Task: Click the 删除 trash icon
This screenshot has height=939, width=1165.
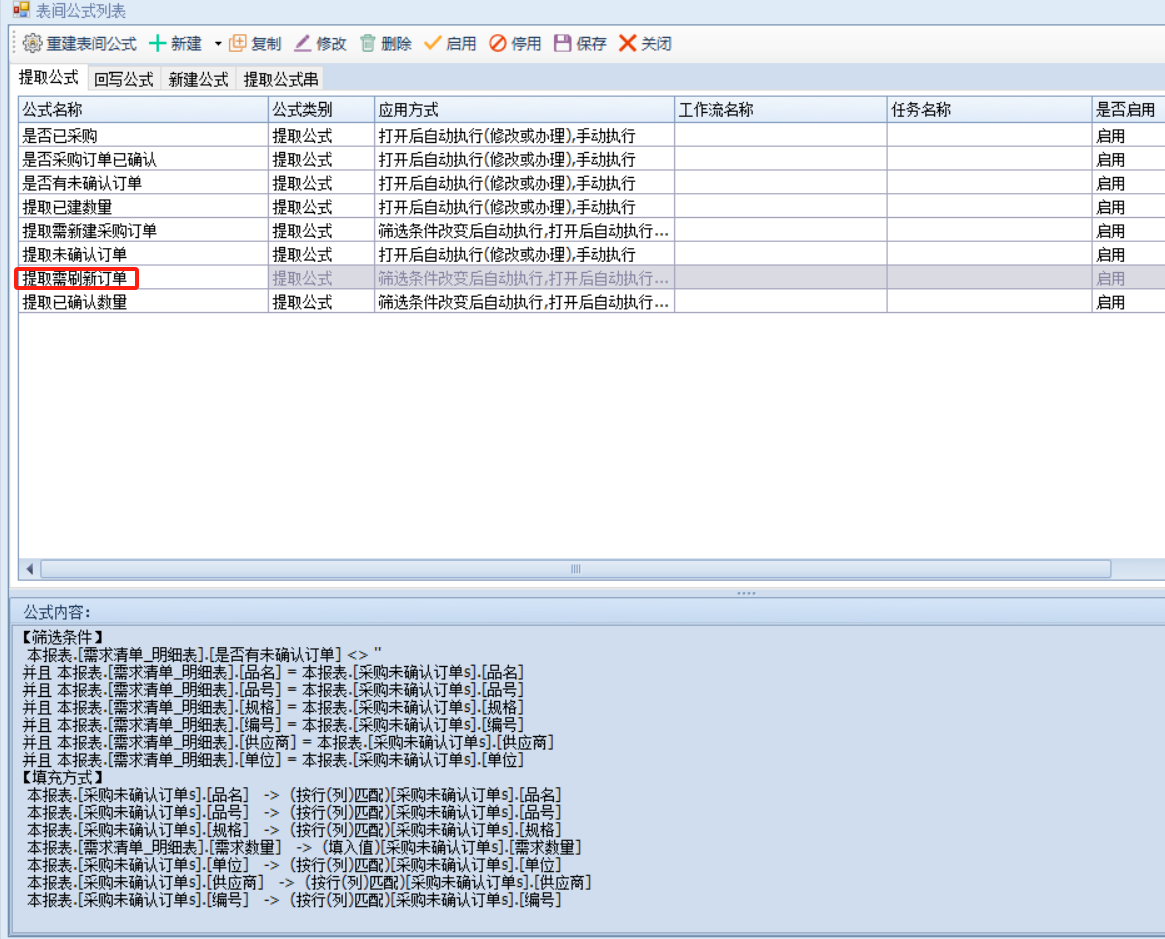Action: [x=368, y=44]
